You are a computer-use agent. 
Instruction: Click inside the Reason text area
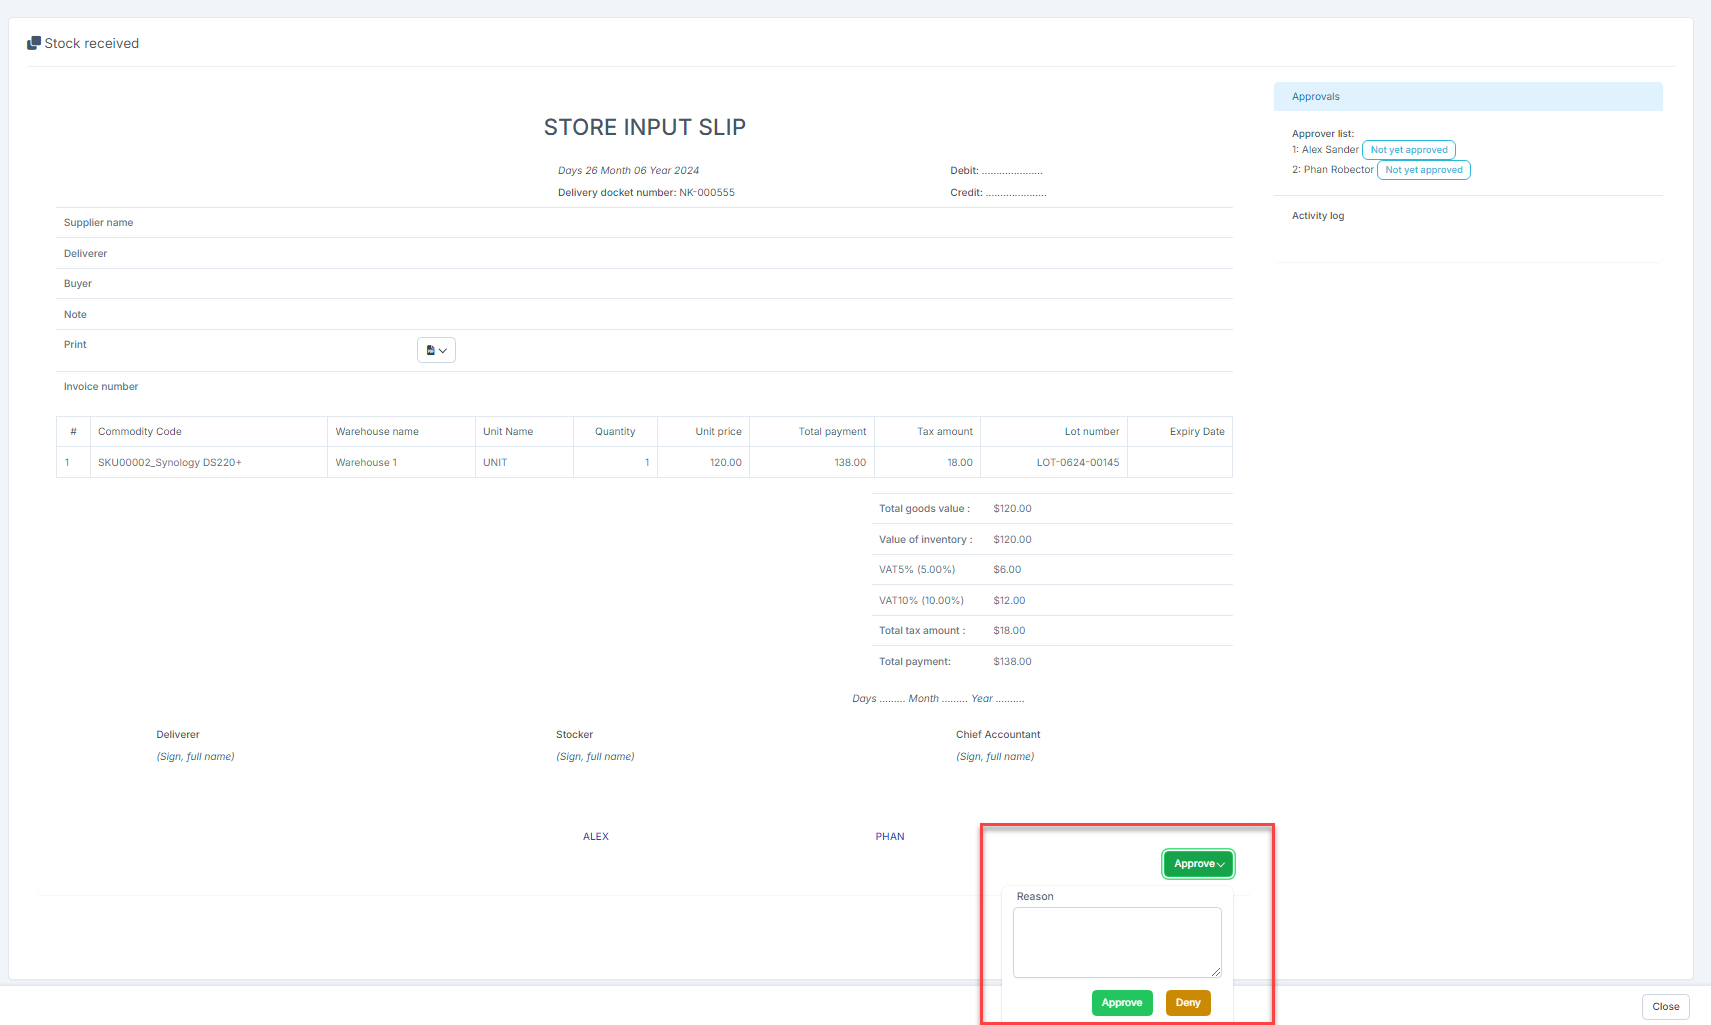1116,942
